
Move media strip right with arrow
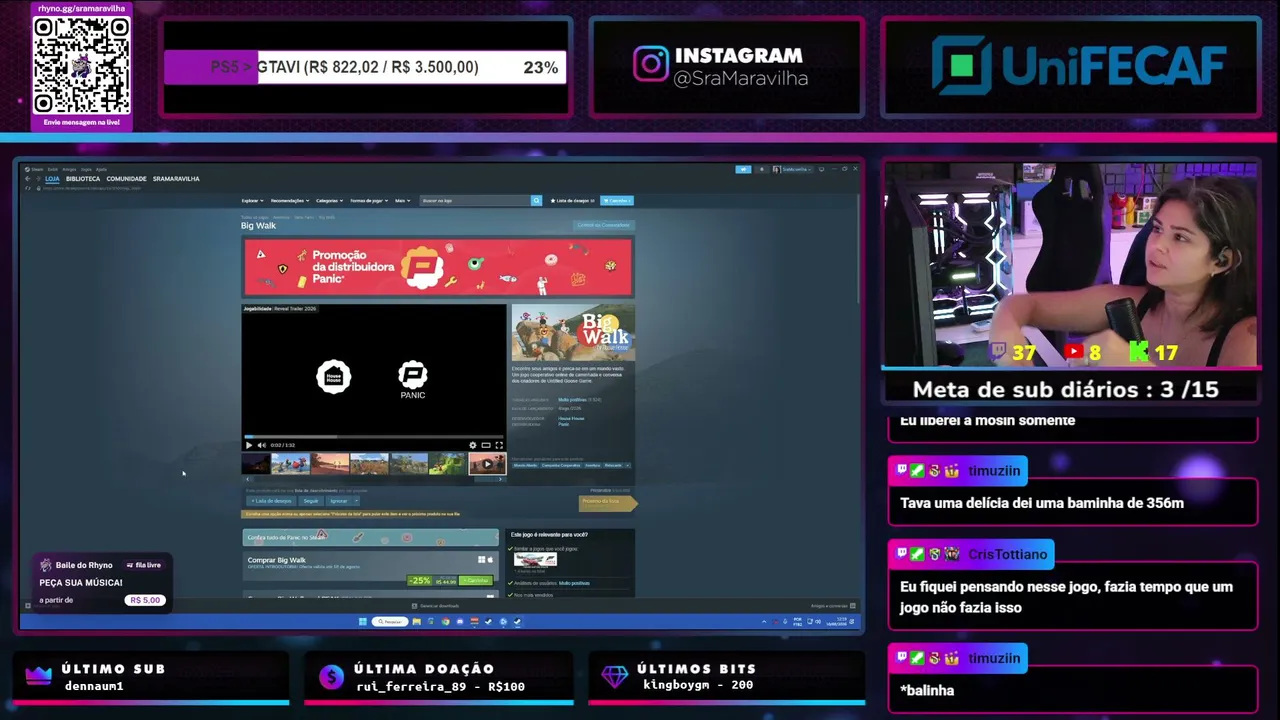tap(501, 479)
